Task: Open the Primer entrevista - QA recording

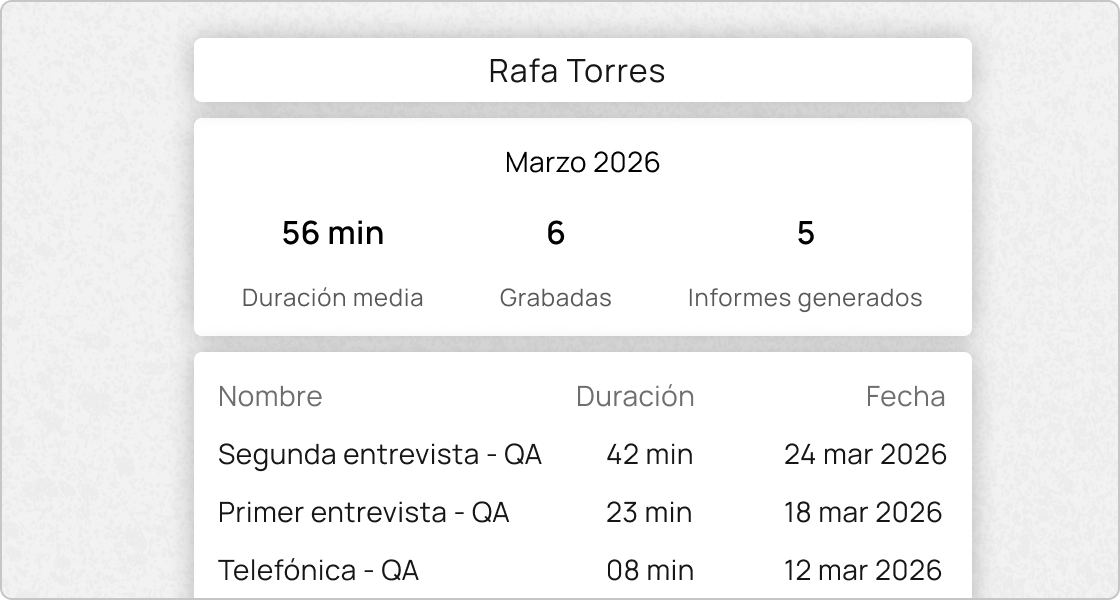Action: point(363,512)
